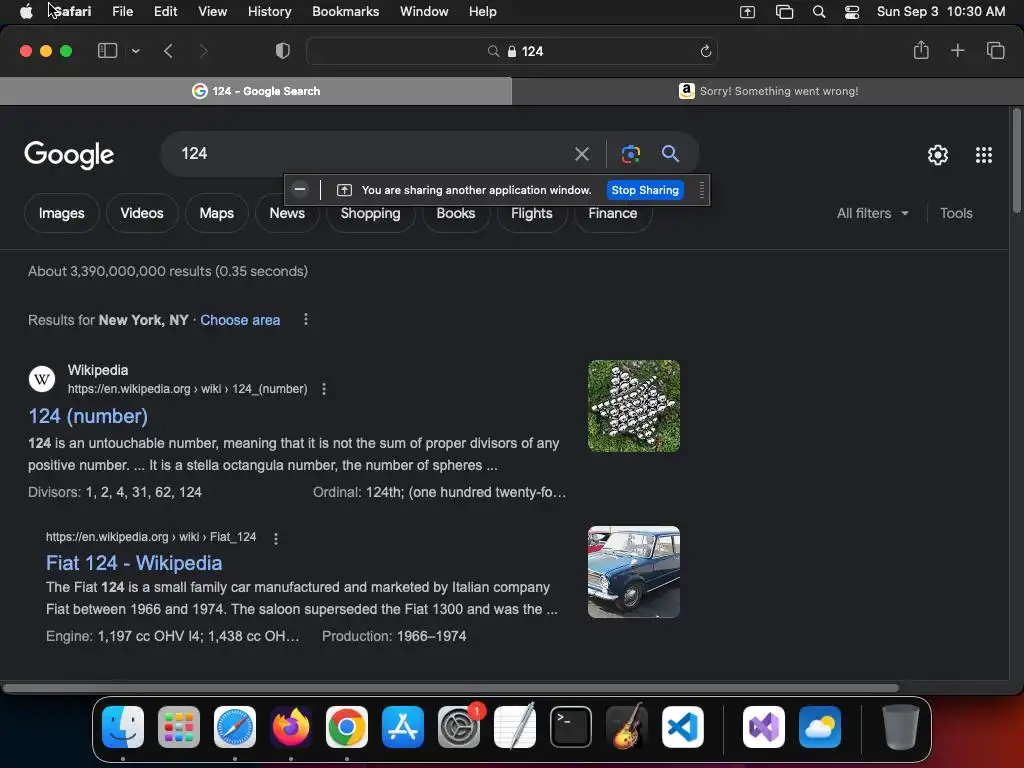Open Visual Studio Code from the Dock

tap(682, 727)
